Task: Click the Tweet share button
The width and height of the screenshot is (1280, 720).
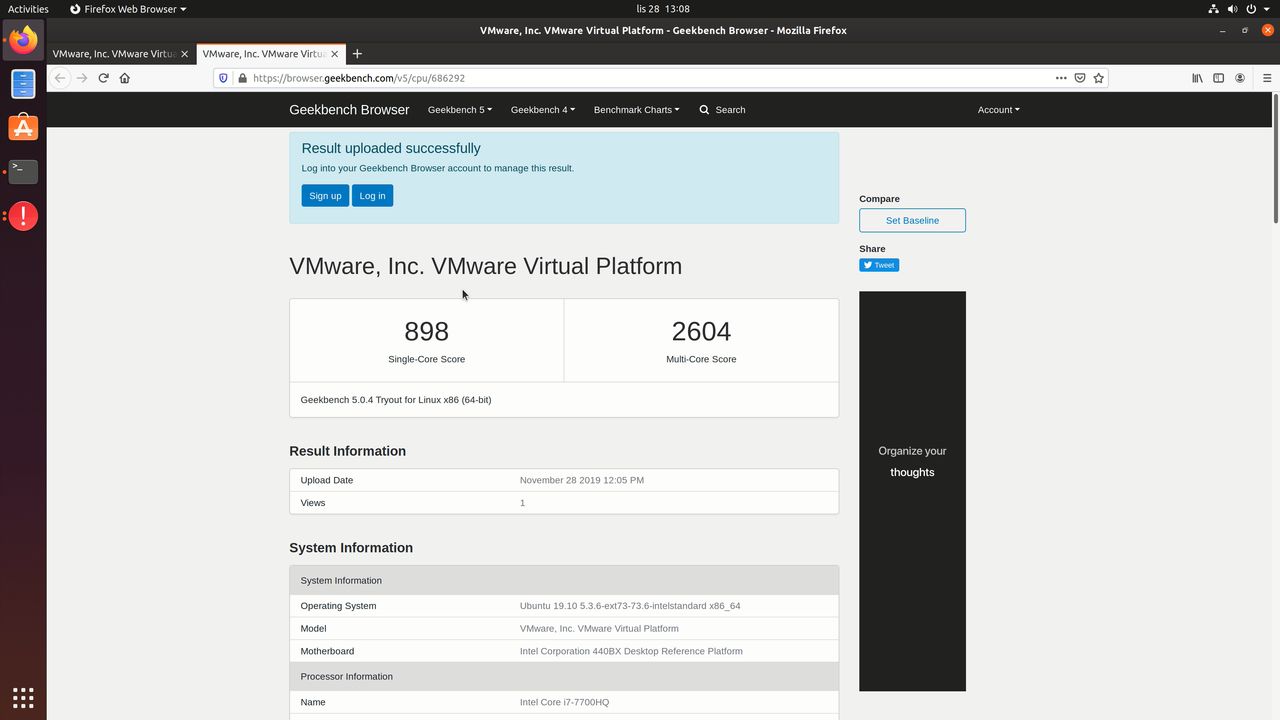Action: point(879,265)
